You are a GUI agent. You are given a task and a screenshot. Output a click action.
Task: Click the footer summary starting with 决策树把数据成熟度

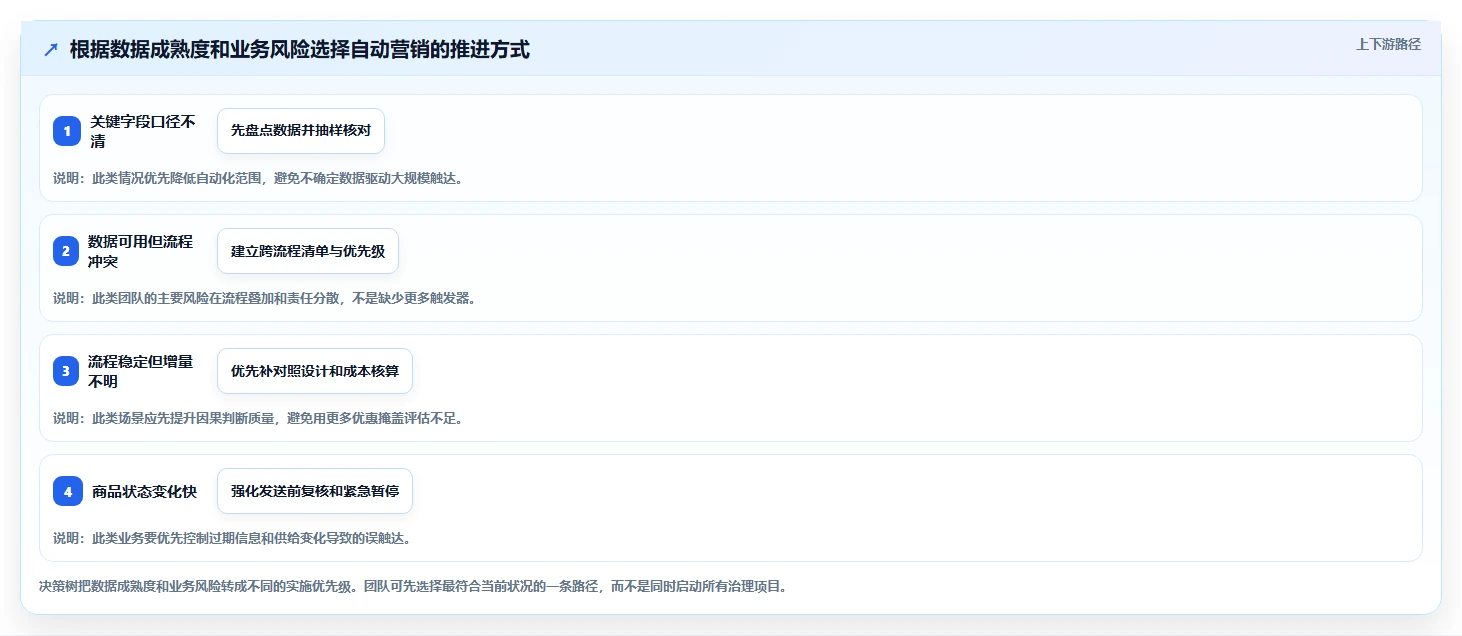[x=413, y=587]
